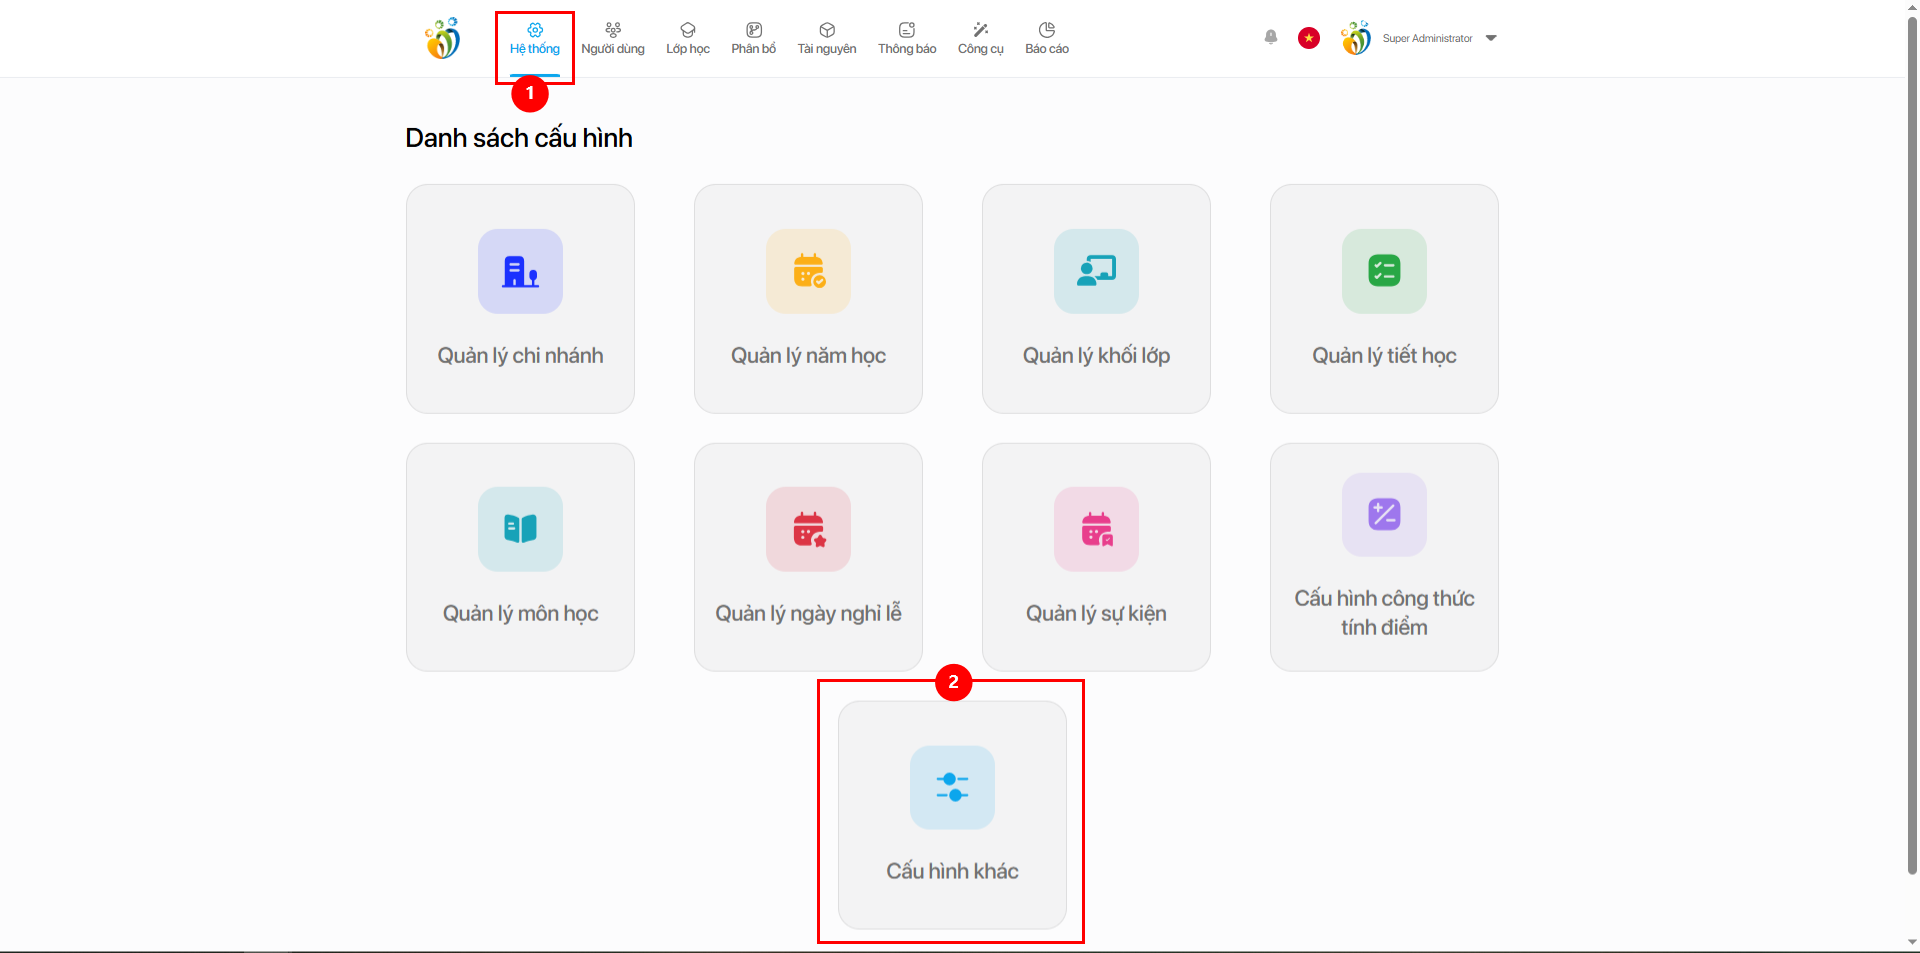Image resolution: width=1920 pixels, height=953 pixels.
Task: Select the Quản lý tiết học checklist icon
Action: (1384, 271)
